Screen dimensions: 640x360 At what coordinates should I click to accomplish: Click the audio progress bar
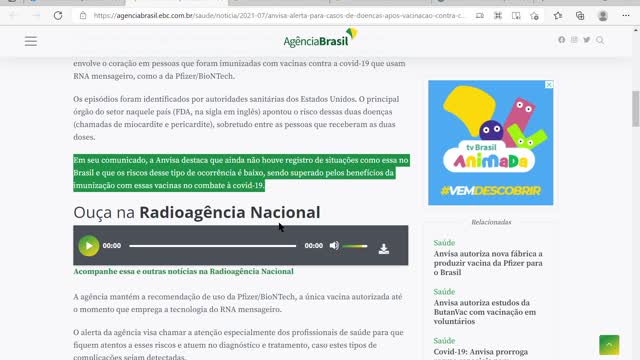pos(213,246)
